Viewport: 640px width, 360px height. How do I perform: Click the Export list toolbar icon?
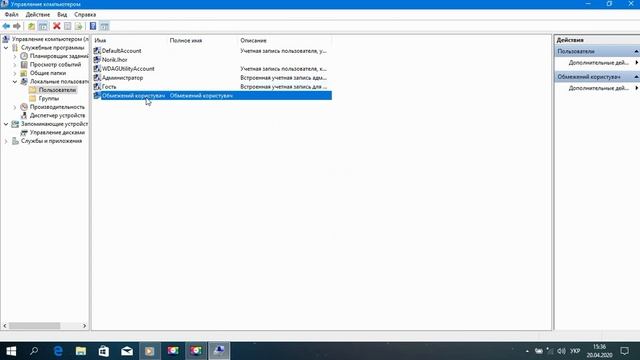click(x=79, y=26)
